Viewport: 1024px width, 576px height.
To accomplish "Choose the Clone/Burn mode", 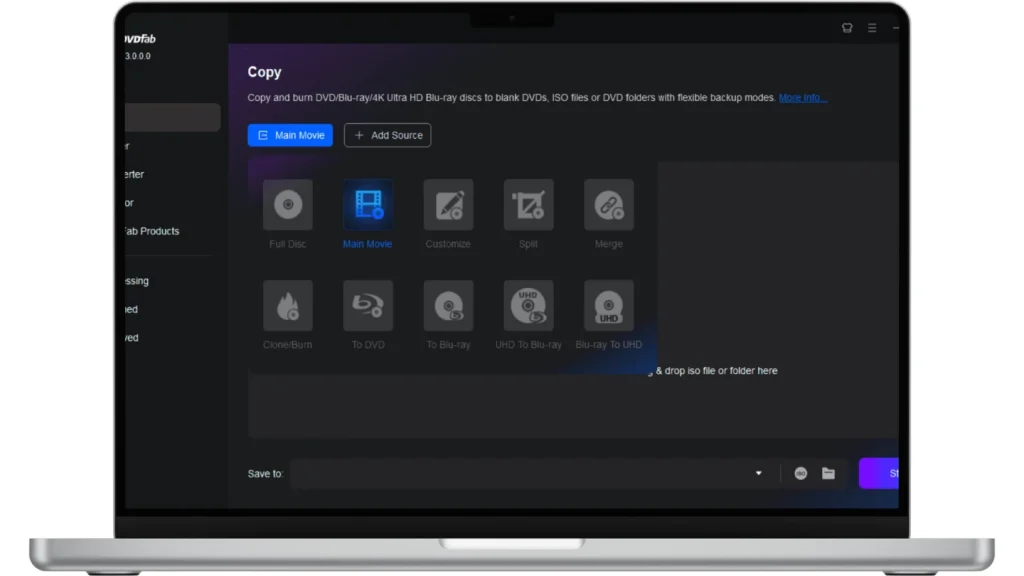I will 288,306.
